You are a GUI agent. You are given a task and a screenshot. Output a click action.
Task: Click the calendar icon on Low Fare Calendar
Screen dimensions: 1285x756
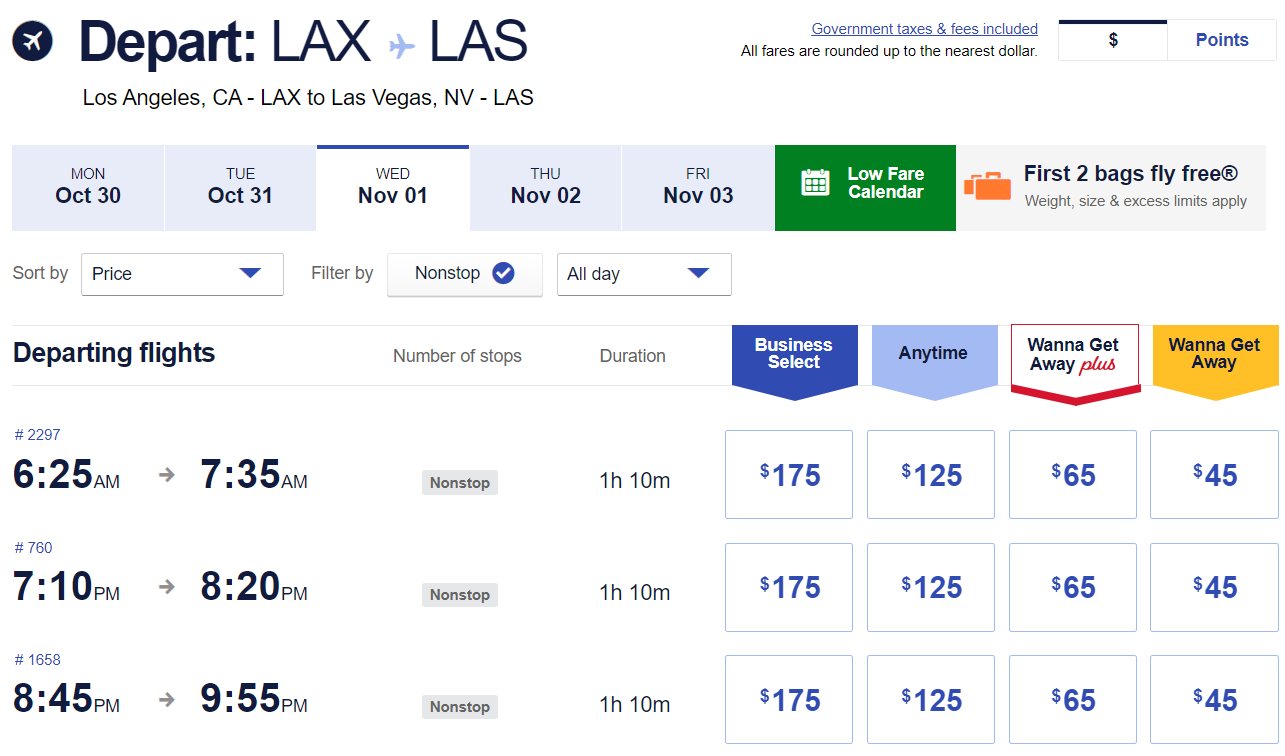point(815,184)
